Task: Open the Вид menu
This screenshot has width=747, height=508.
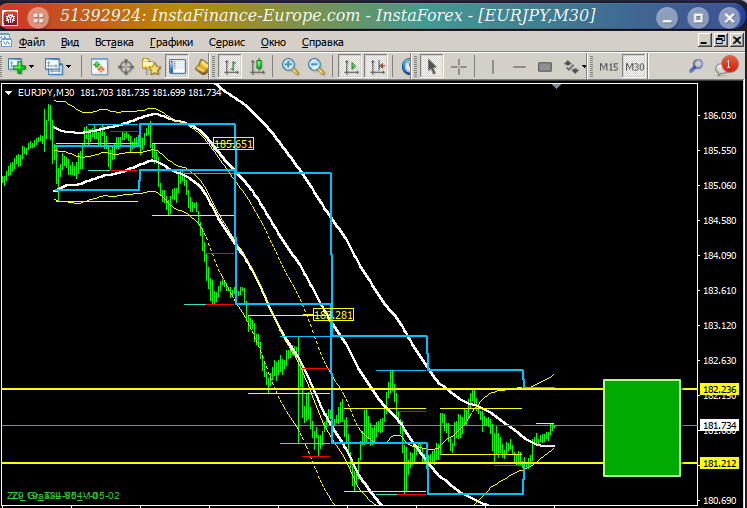Action: (x=70, y=42)
